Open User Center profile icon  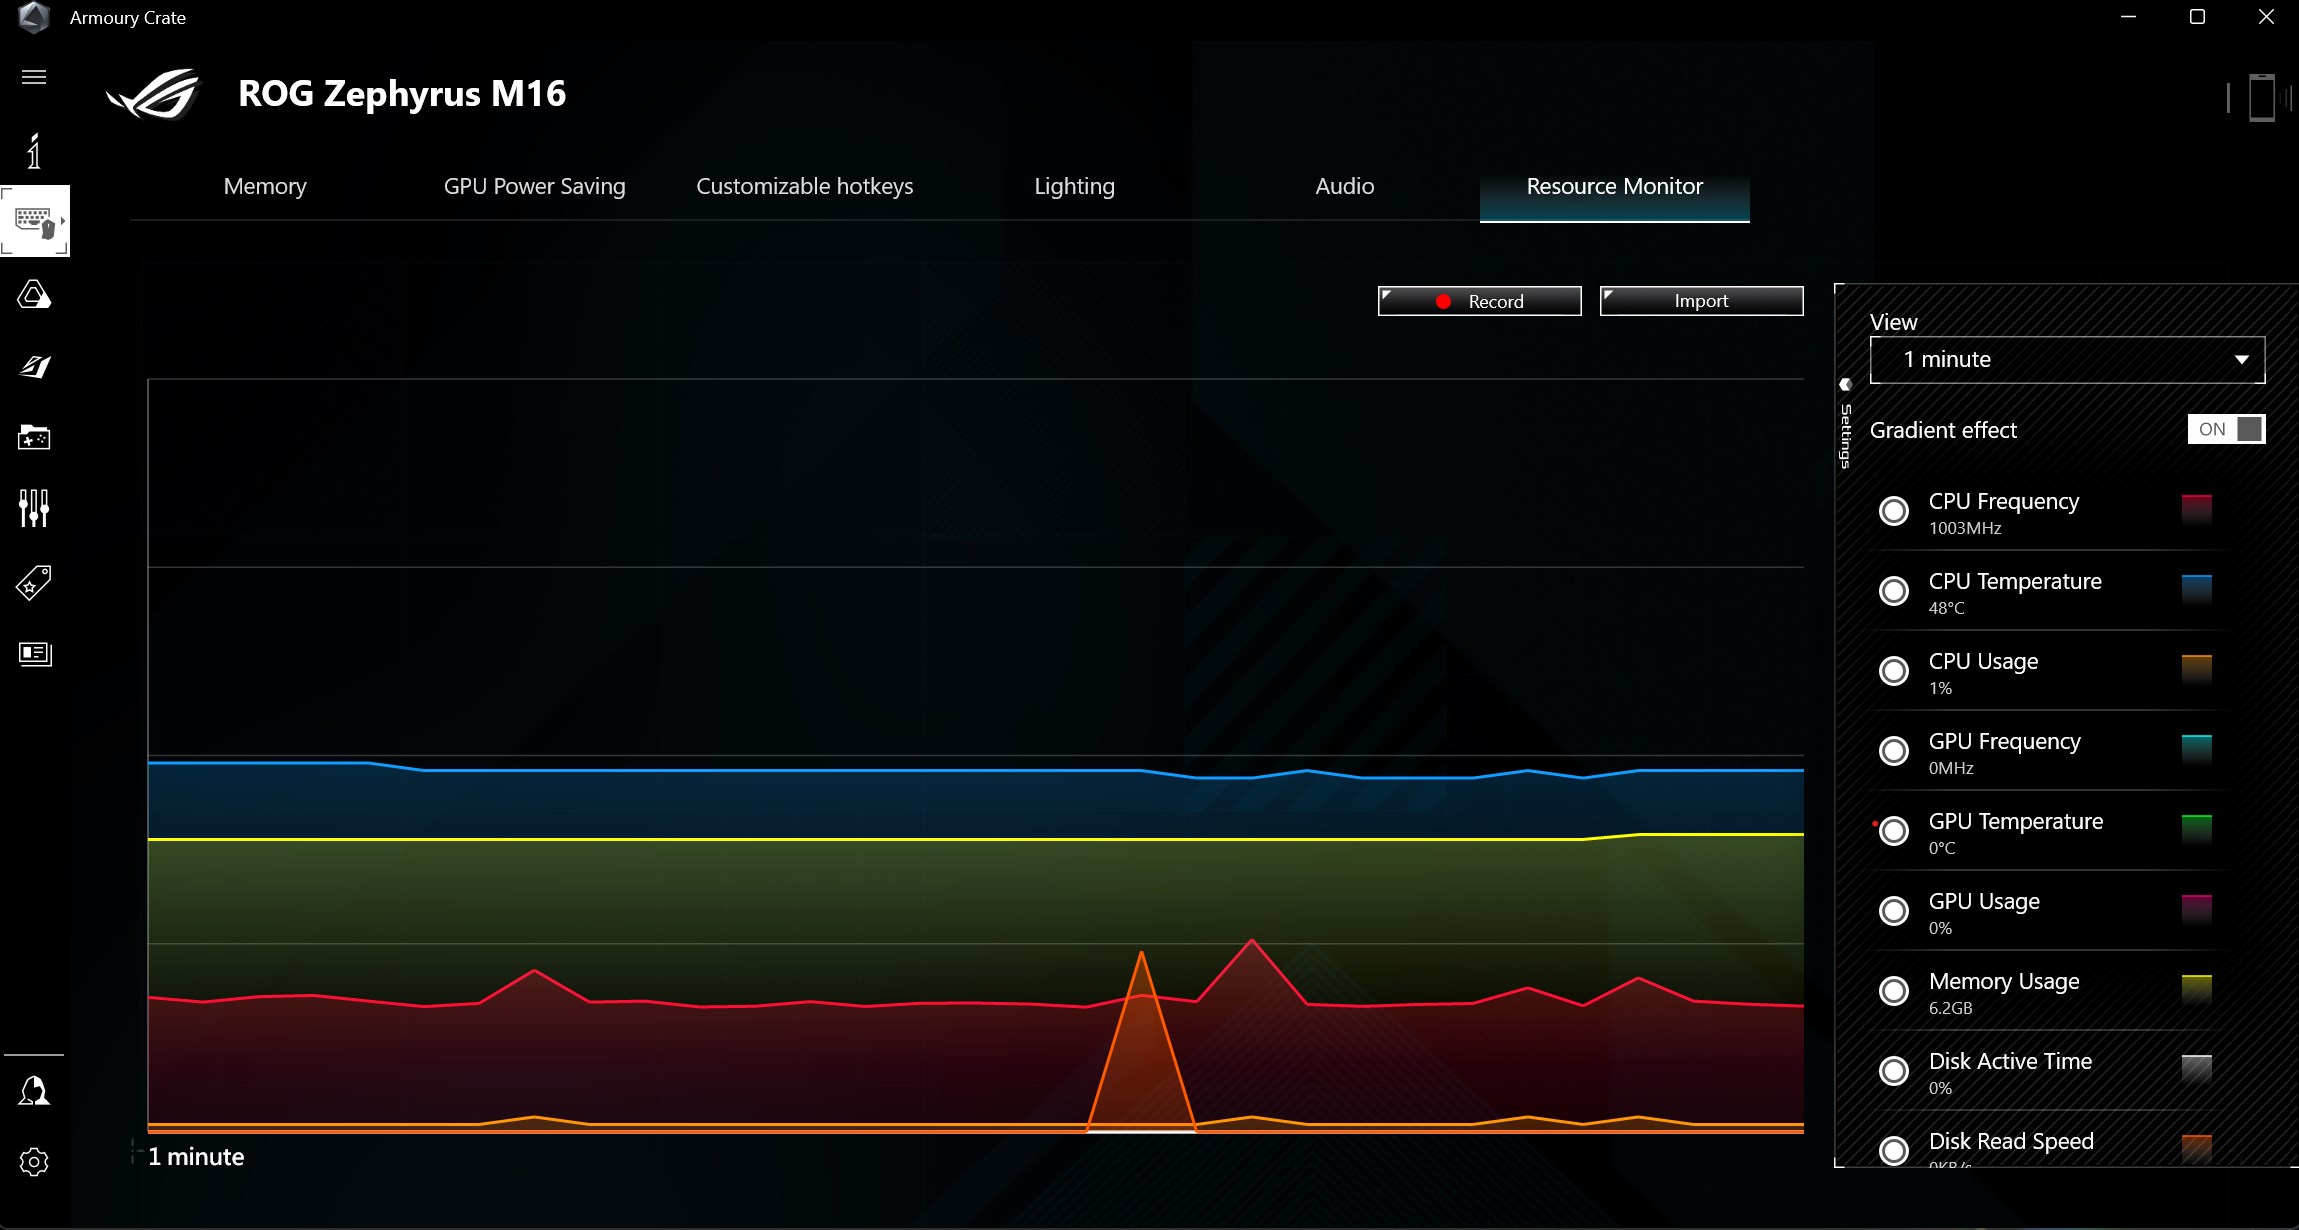pyautogui.click(x=34, y=1090)
